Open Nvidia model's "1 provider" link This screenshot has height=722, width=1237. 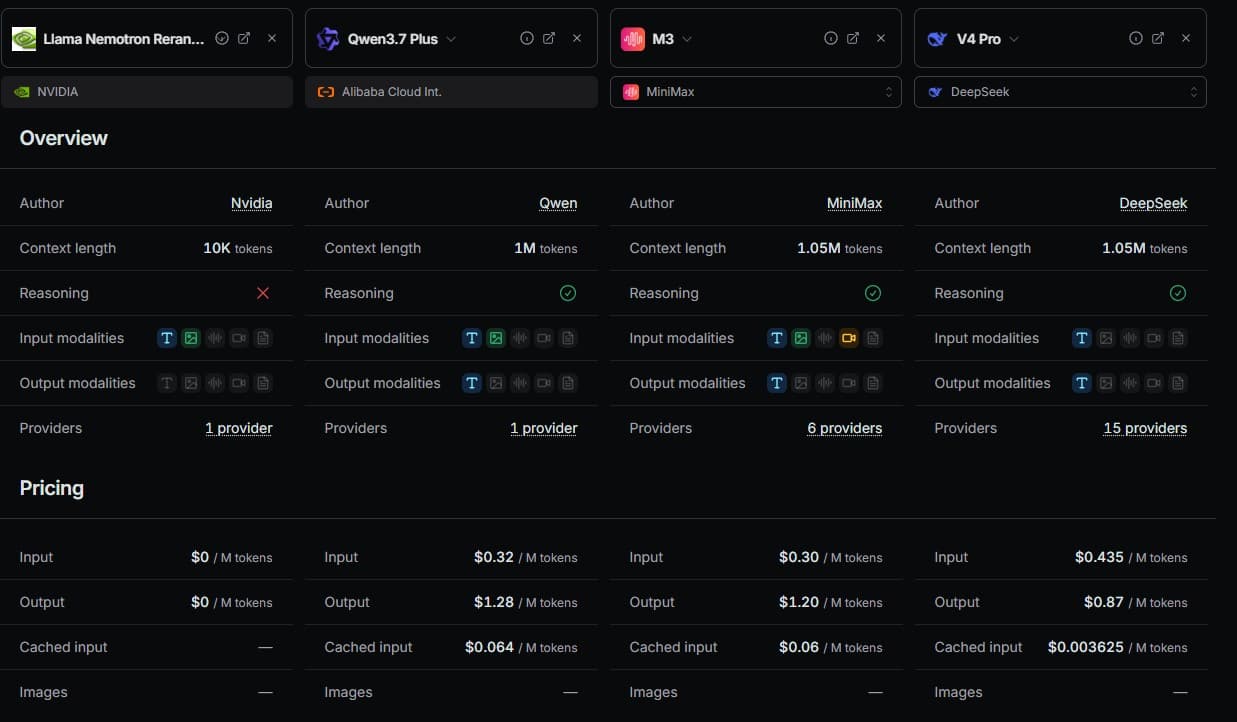[239, 428]
